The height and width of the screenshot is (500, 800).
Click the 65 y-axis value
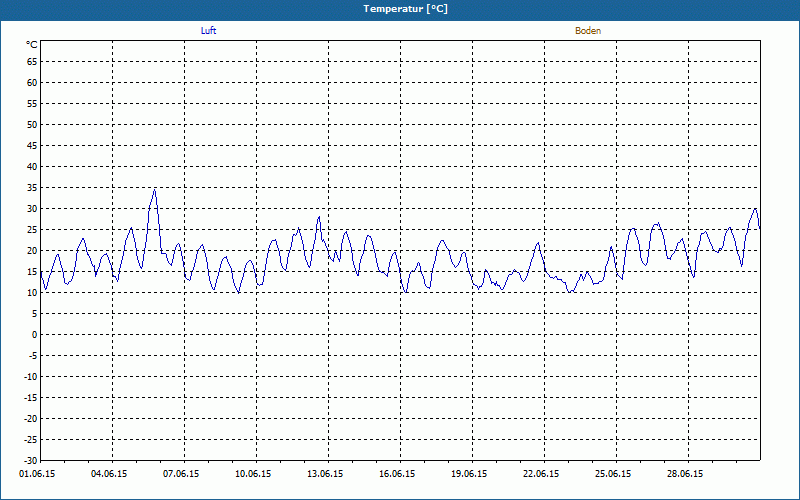click(32, 62)
